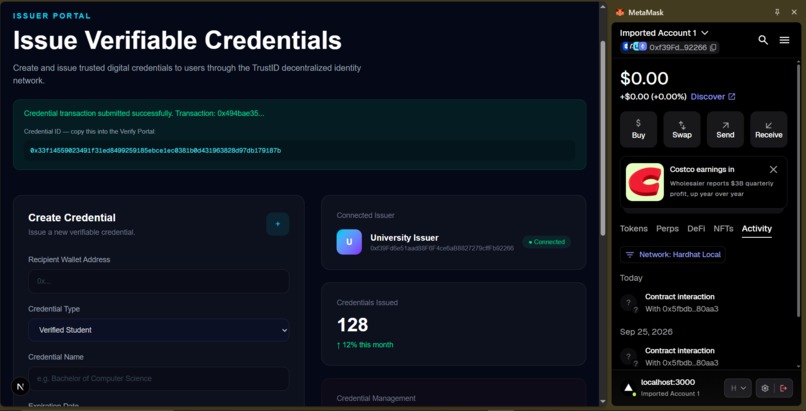Click the Credential ID hash 0x33f14559...
This screenshot has width=806, height=411.
155,151
